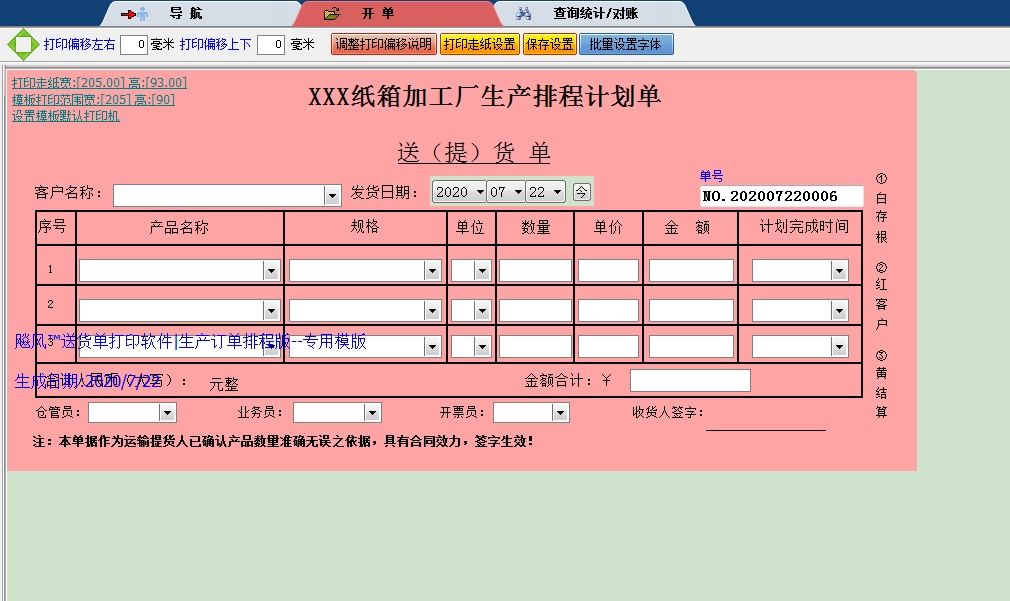The width and height of the screenshot is (1010, 601).
Task: Expand the 客户名称 dropdown
Action: (x=333, y=195)
